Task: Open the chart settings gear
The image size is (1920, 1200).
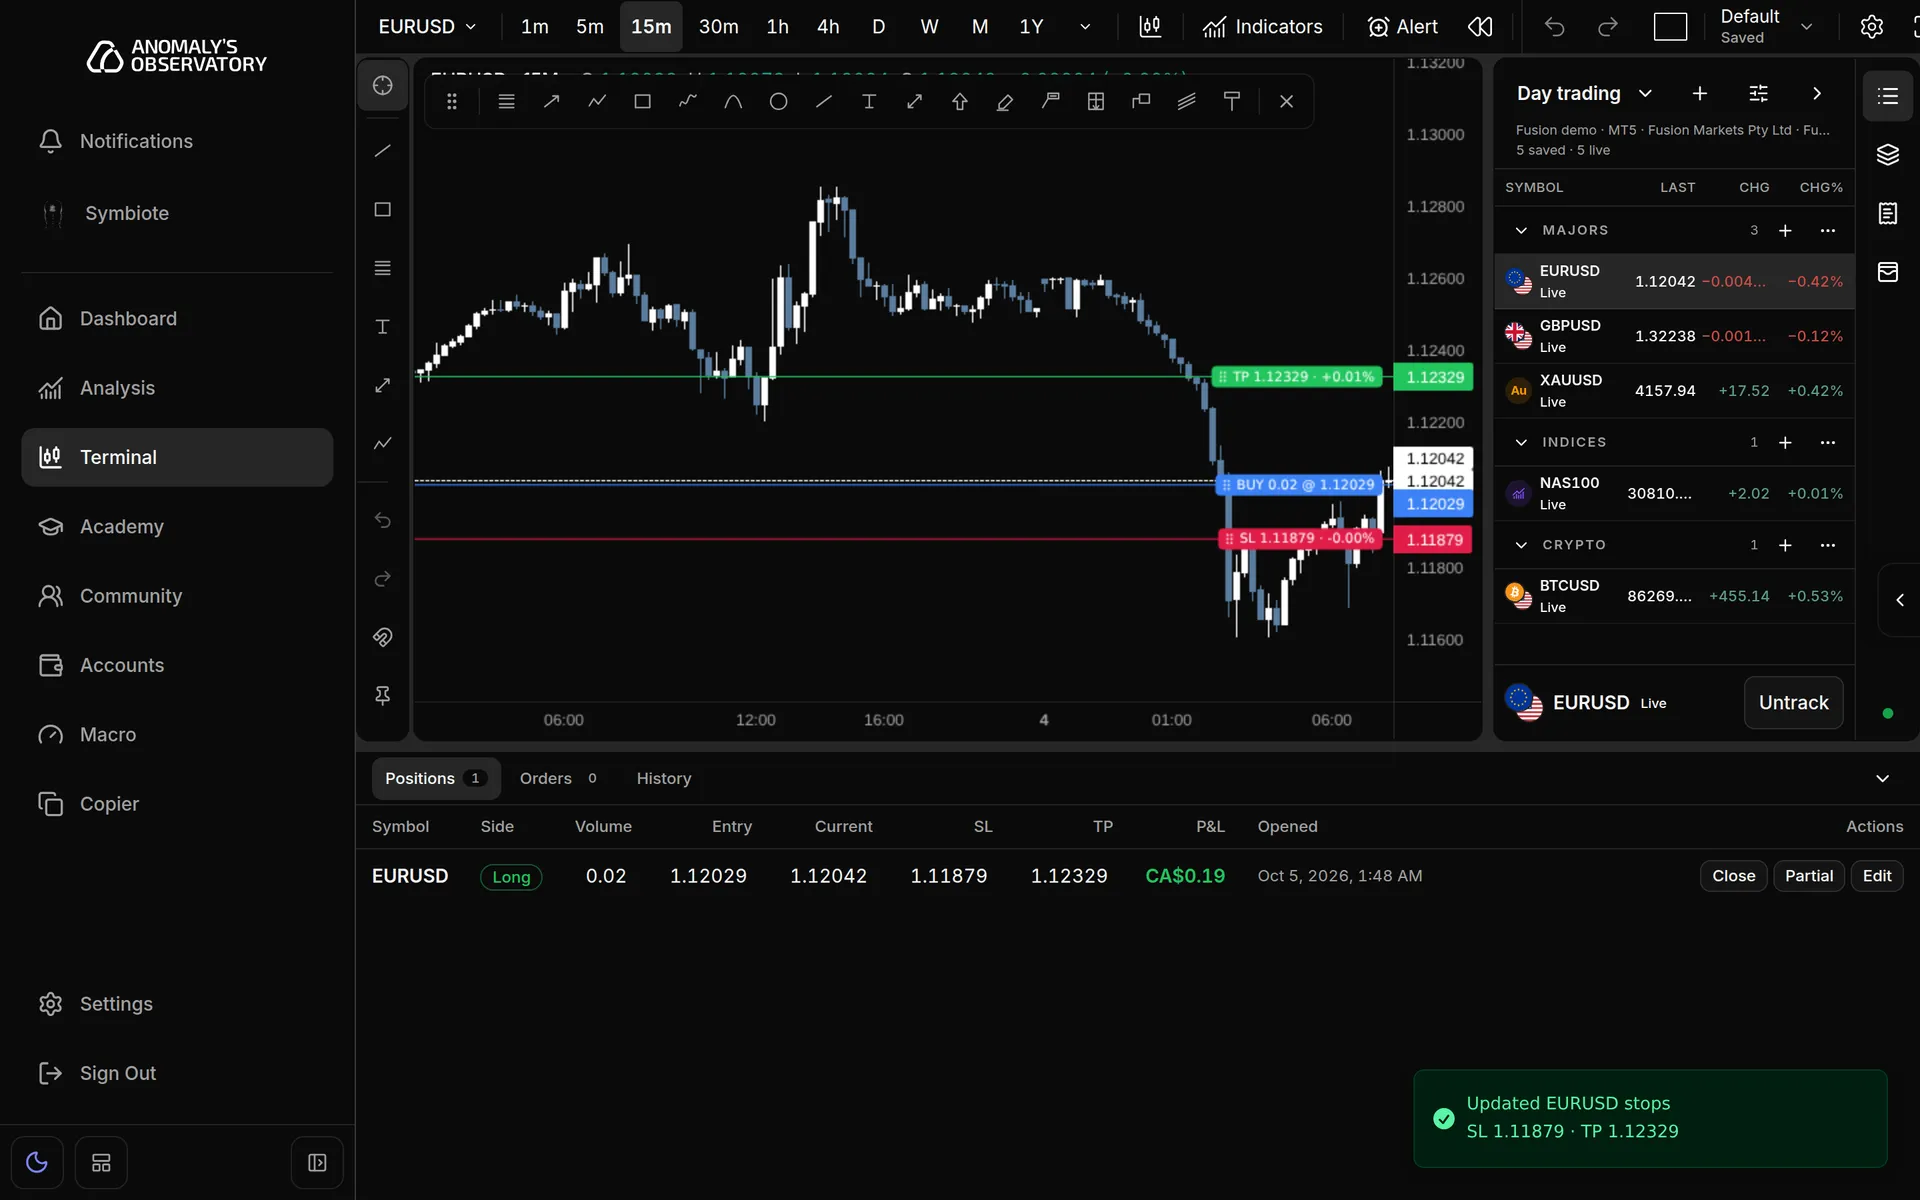Action: pyautogui.click(x=1871, y=27)
